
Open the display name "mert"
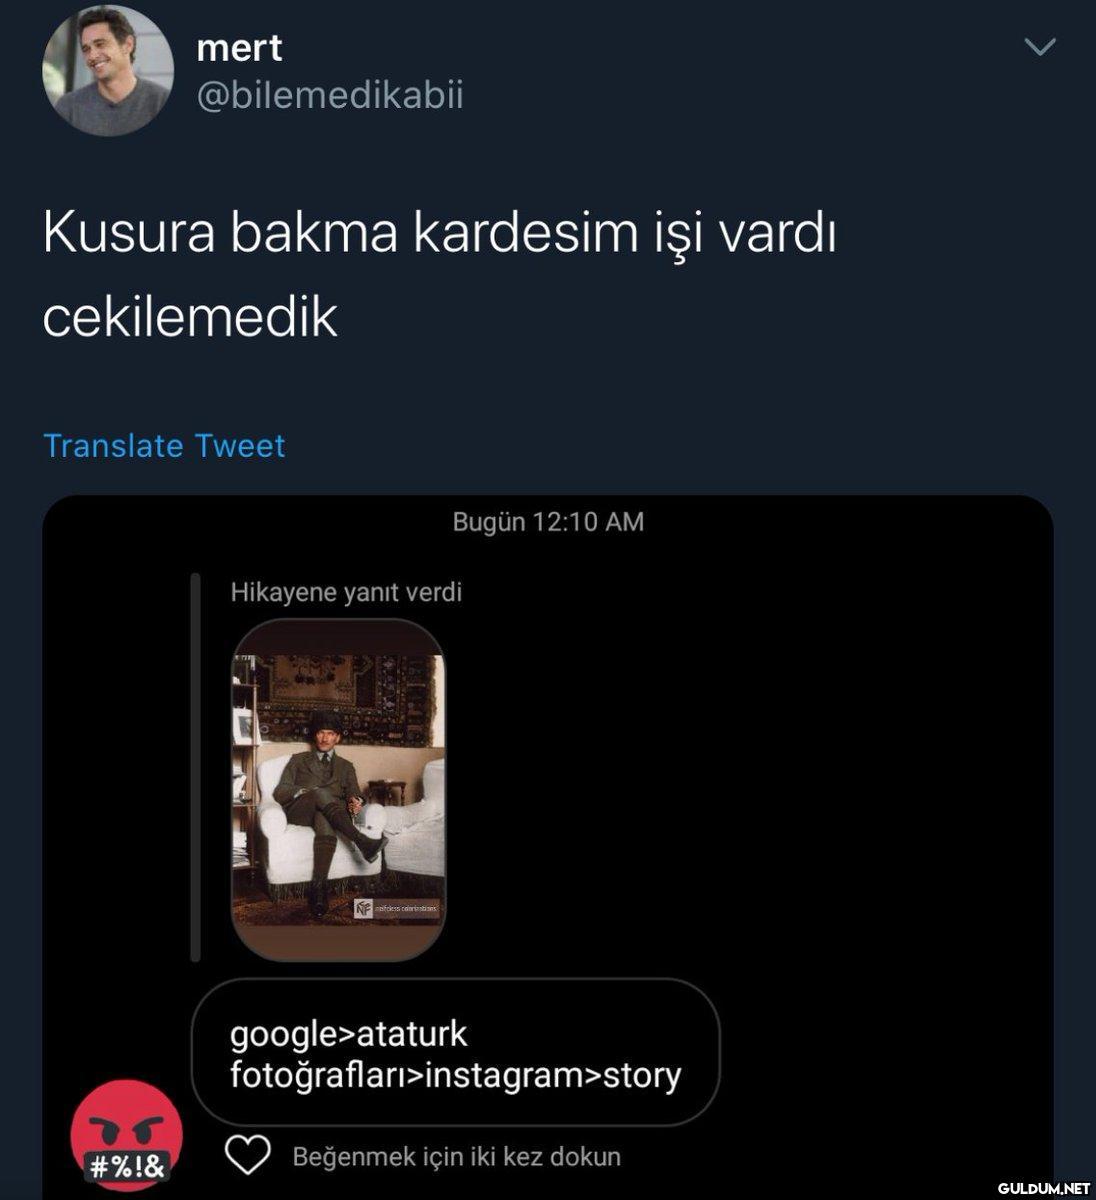(x=239, y=47)
